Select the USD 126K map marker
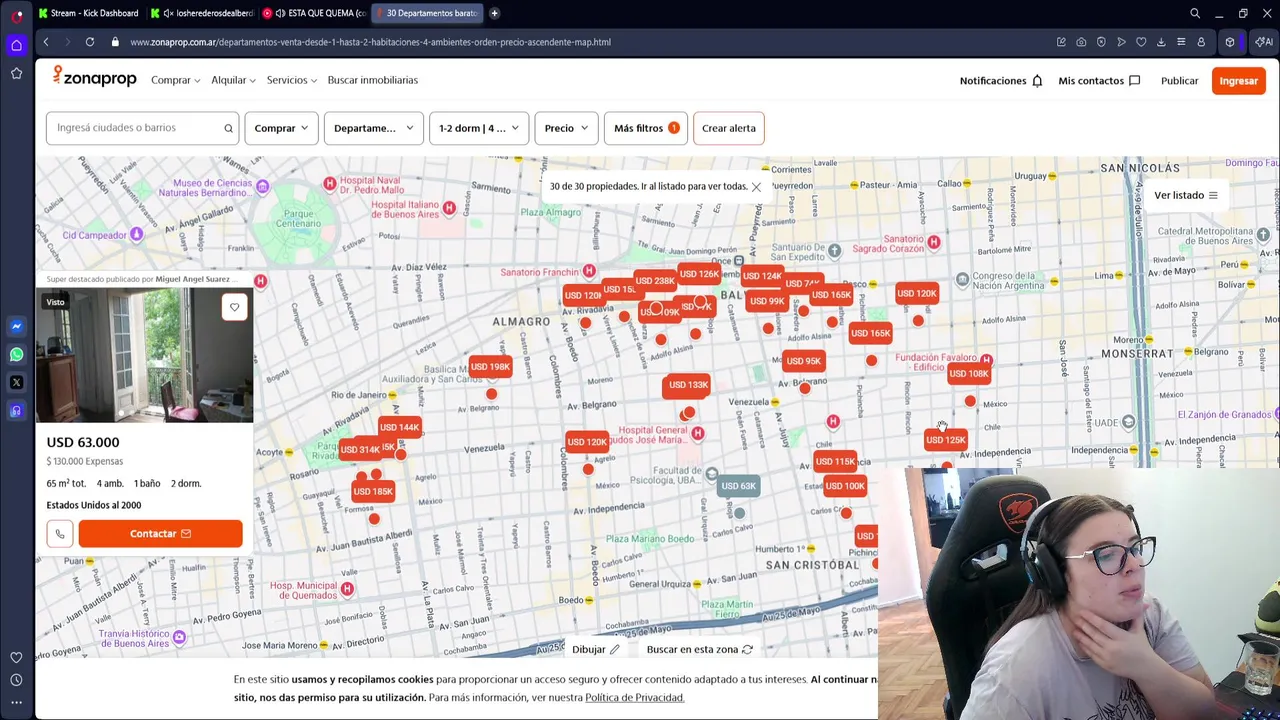Image resolution: width=1280 pixels, height=720 pixels. 699,274
